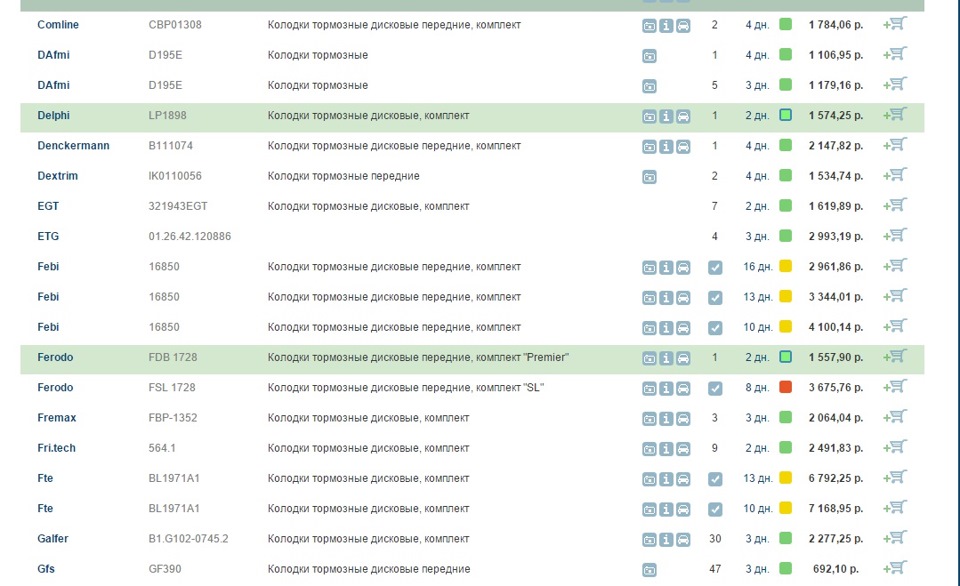
Task: Click the price 2 993,19 р.
Action: pyautogui.click(x=836, y=236)
